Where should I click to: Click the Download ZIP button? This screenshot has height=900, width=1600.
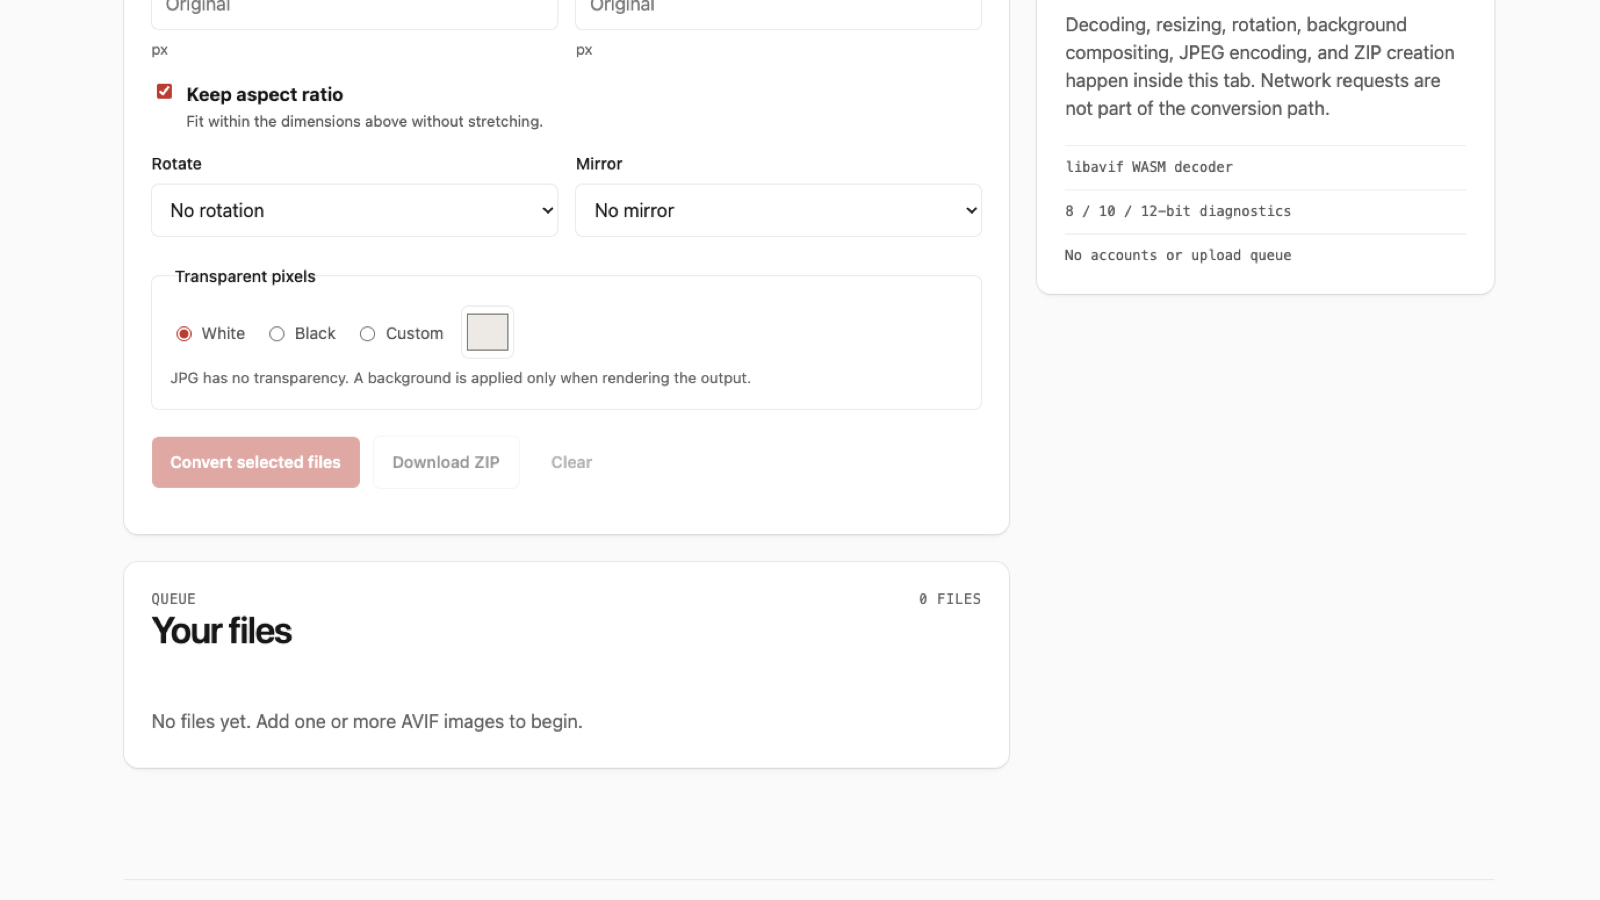[446, 462]
